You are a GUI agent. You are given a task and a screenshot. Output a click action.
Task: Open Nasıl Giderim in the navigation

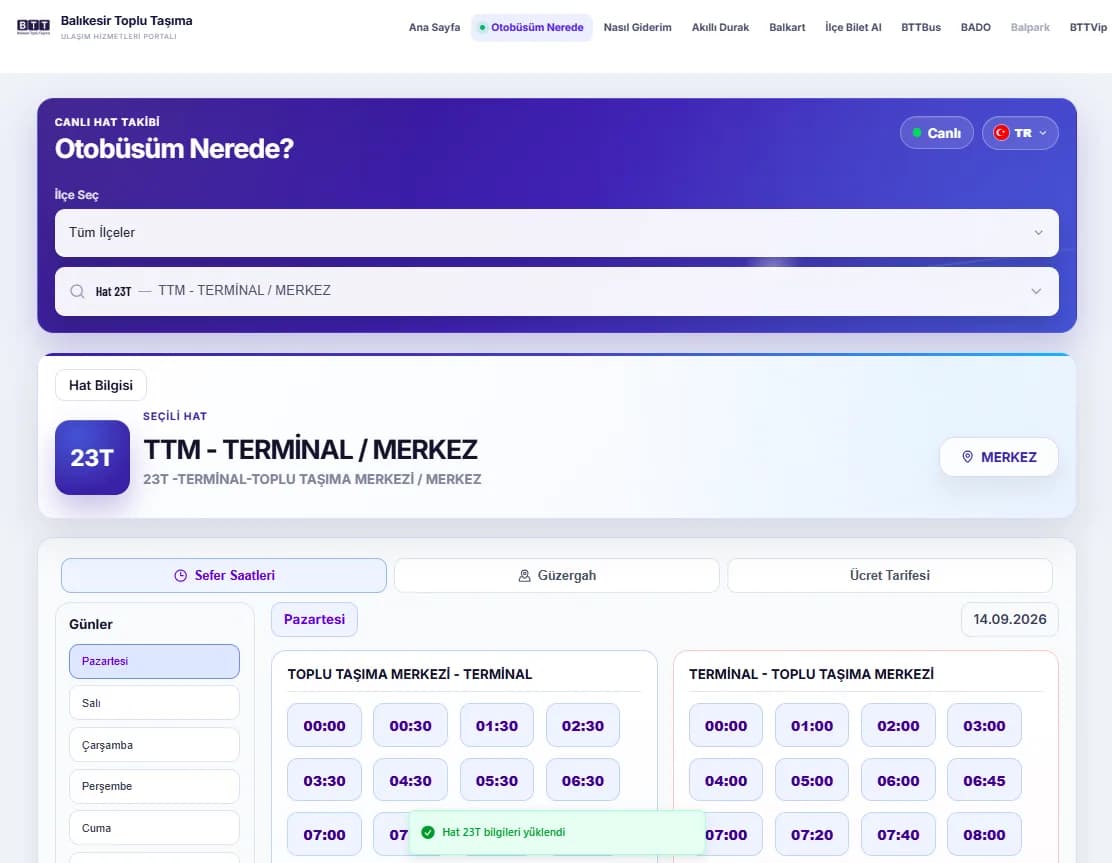[638, 28]
